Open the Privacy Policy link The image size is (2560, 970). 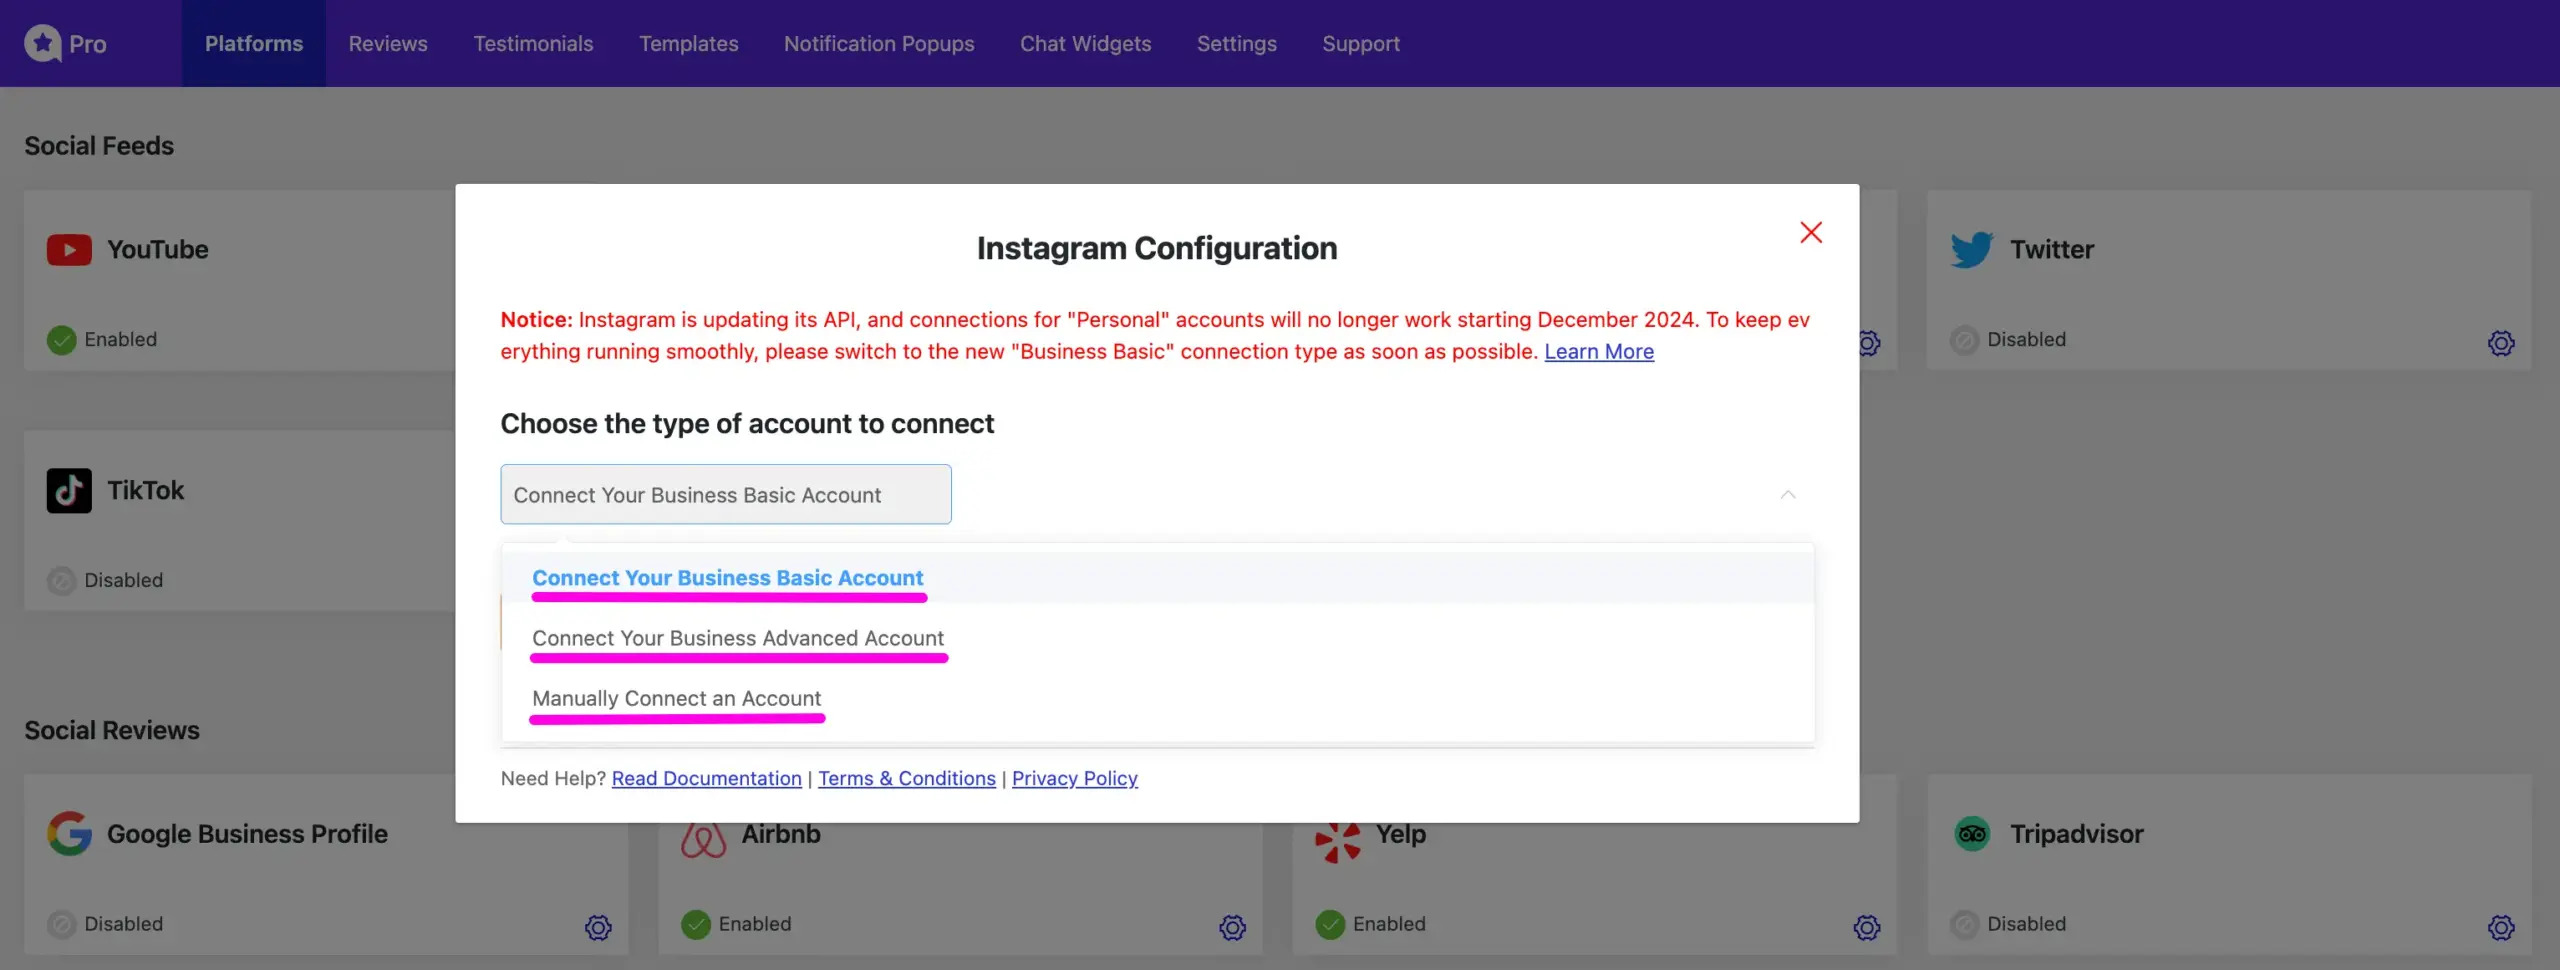pyautogui.click(x=1075, y=778)
